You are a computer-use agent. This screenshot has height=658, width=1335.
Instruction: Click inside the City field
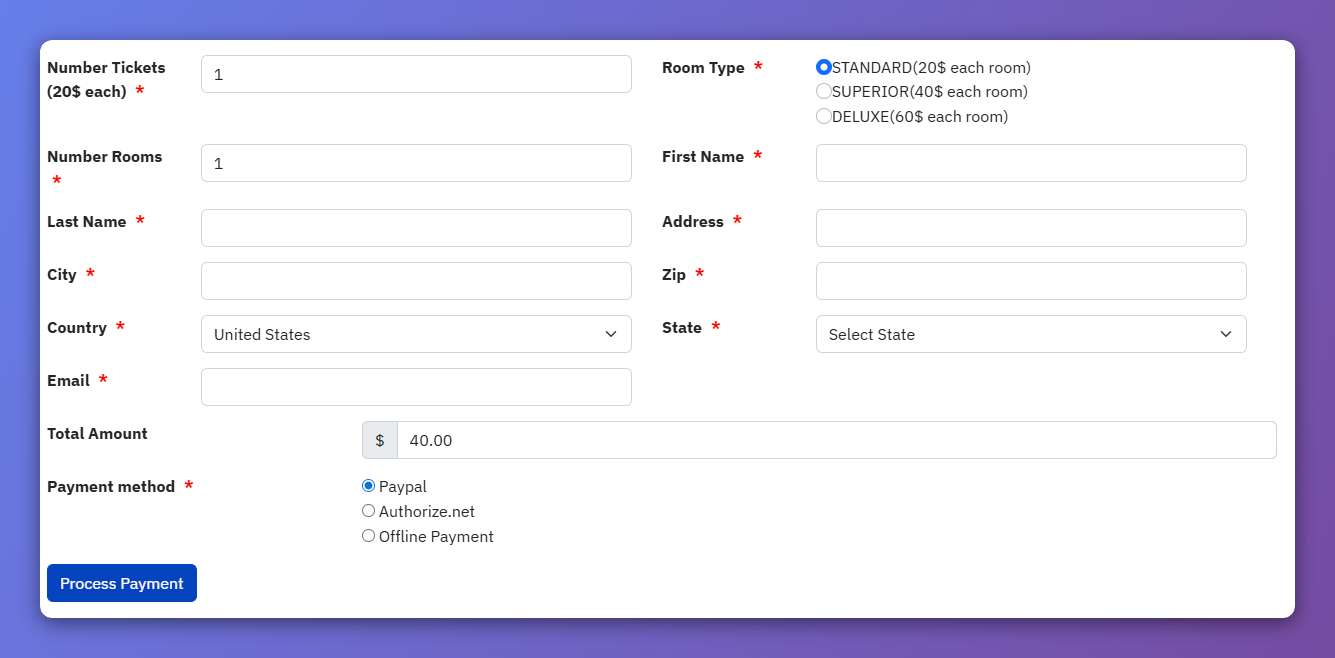(416, 281)
